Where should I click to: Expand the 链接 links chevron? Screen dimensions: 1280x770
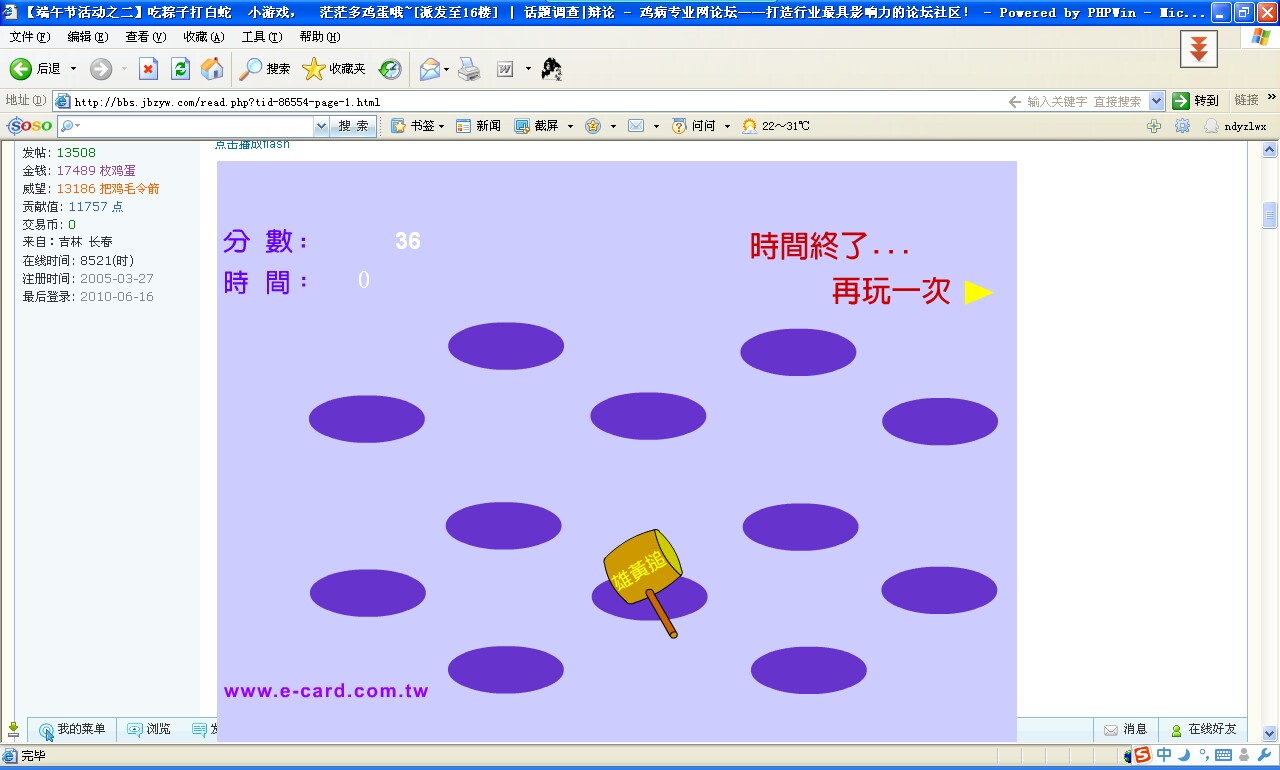1272,98
